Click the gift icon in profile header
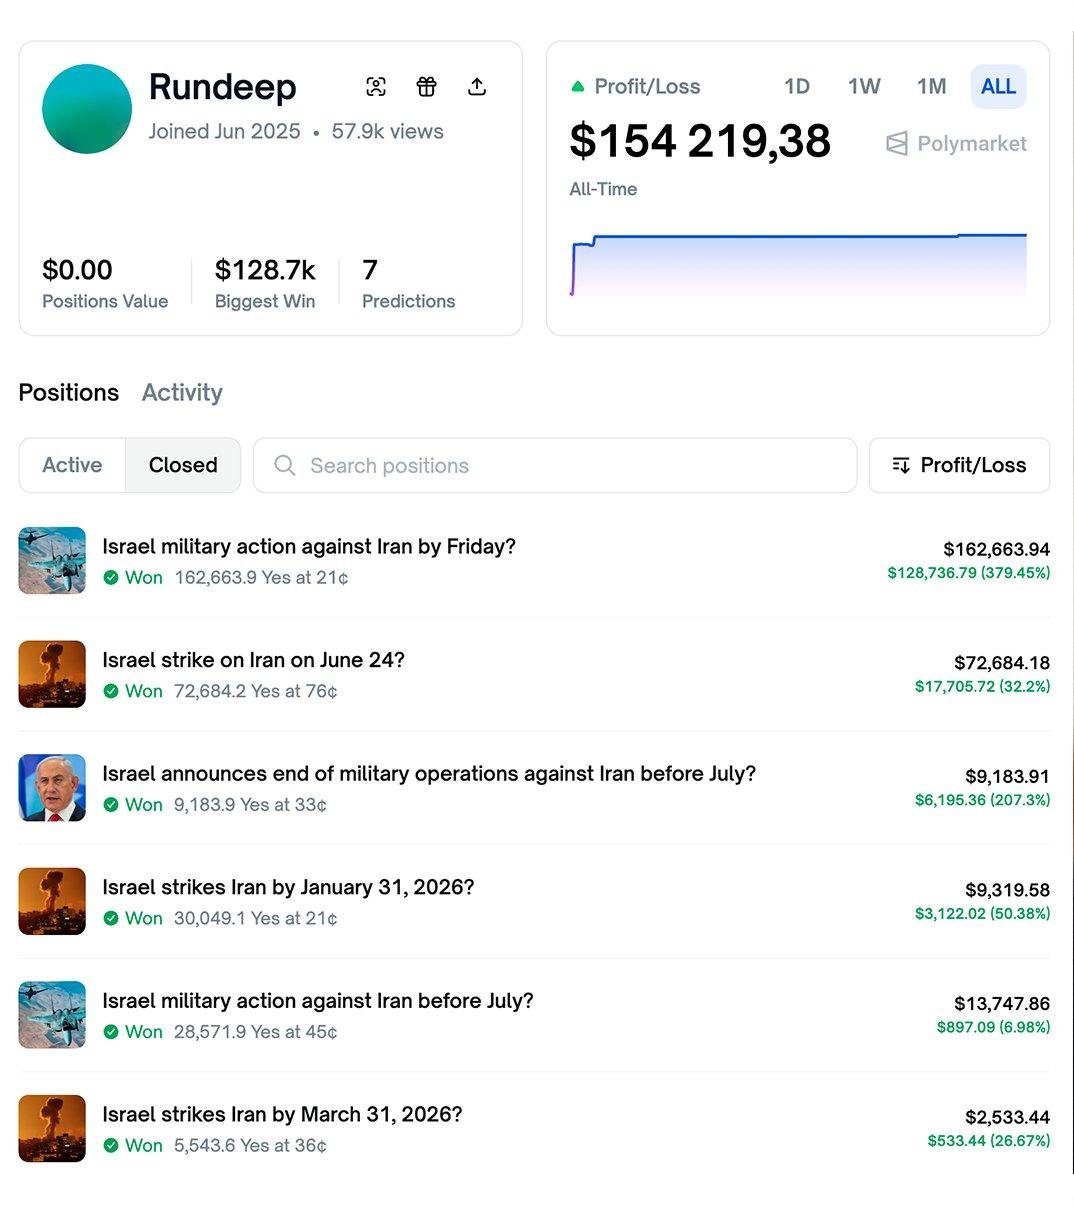This screenshot has width=1074, height=1218. click(427, 87)
